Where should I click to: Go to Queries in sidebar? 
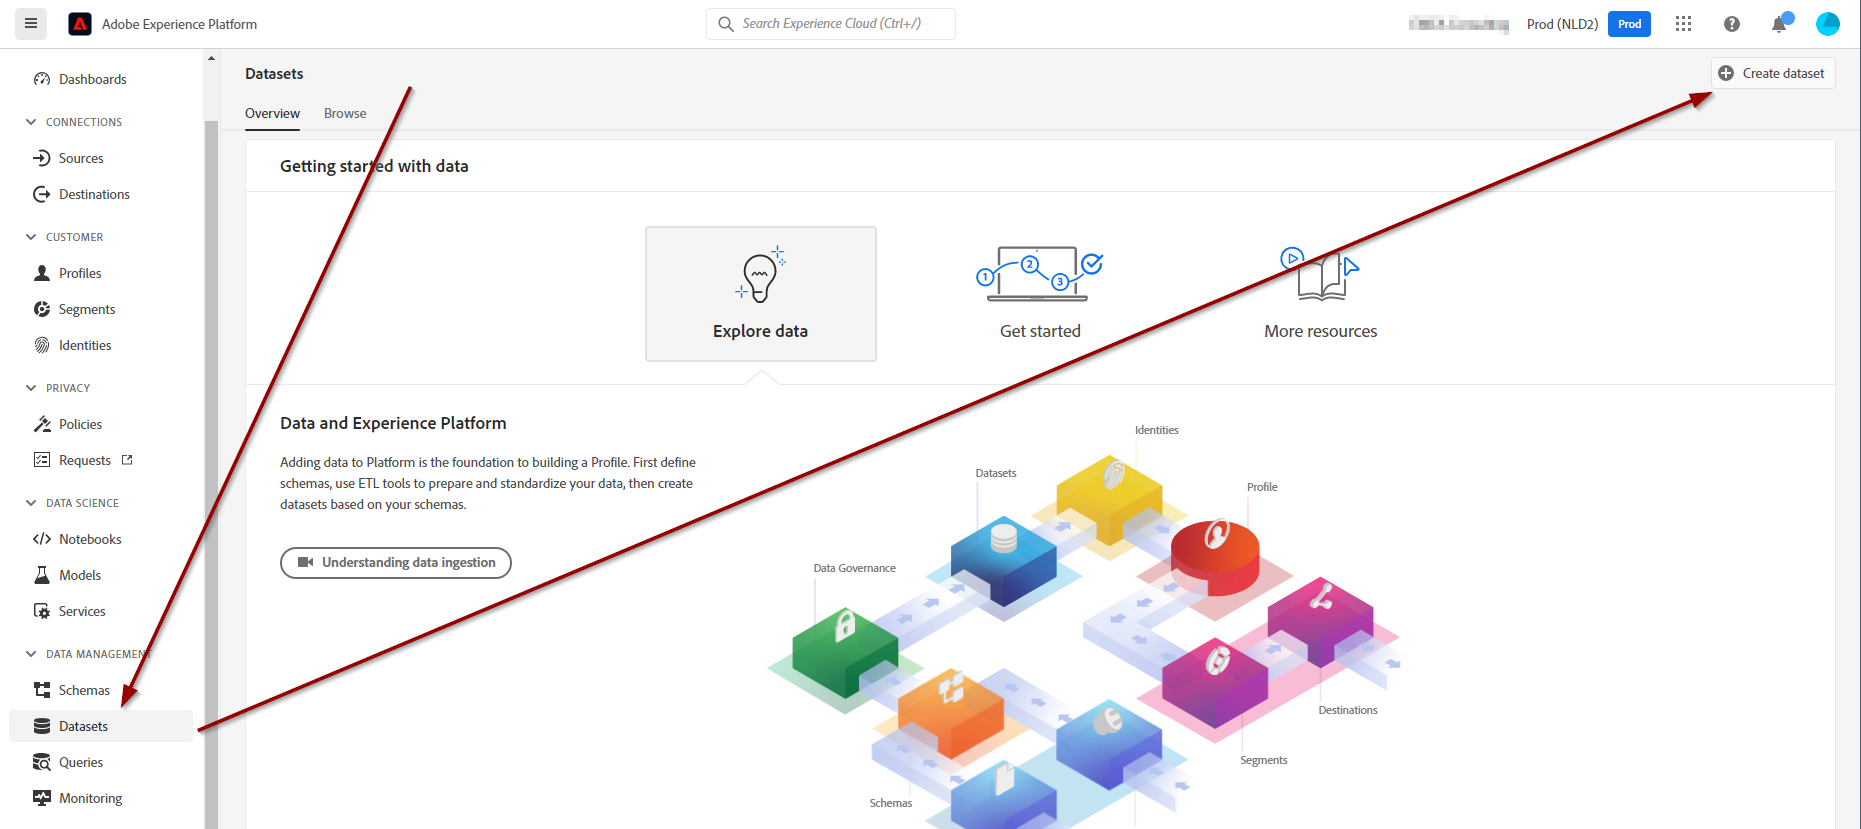[80, 762]
